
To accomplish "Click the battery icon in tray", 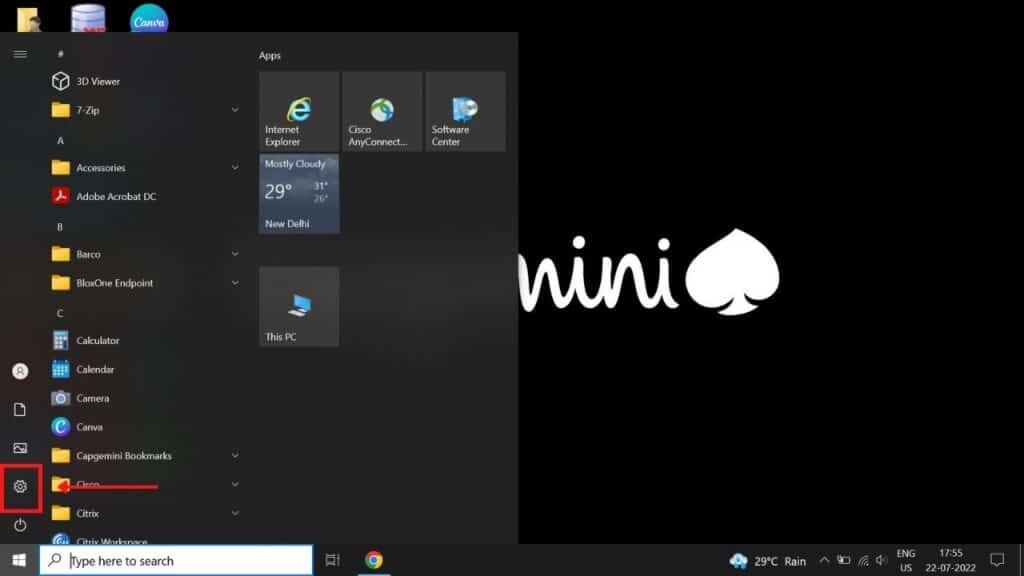I will (x=844, y=560).
